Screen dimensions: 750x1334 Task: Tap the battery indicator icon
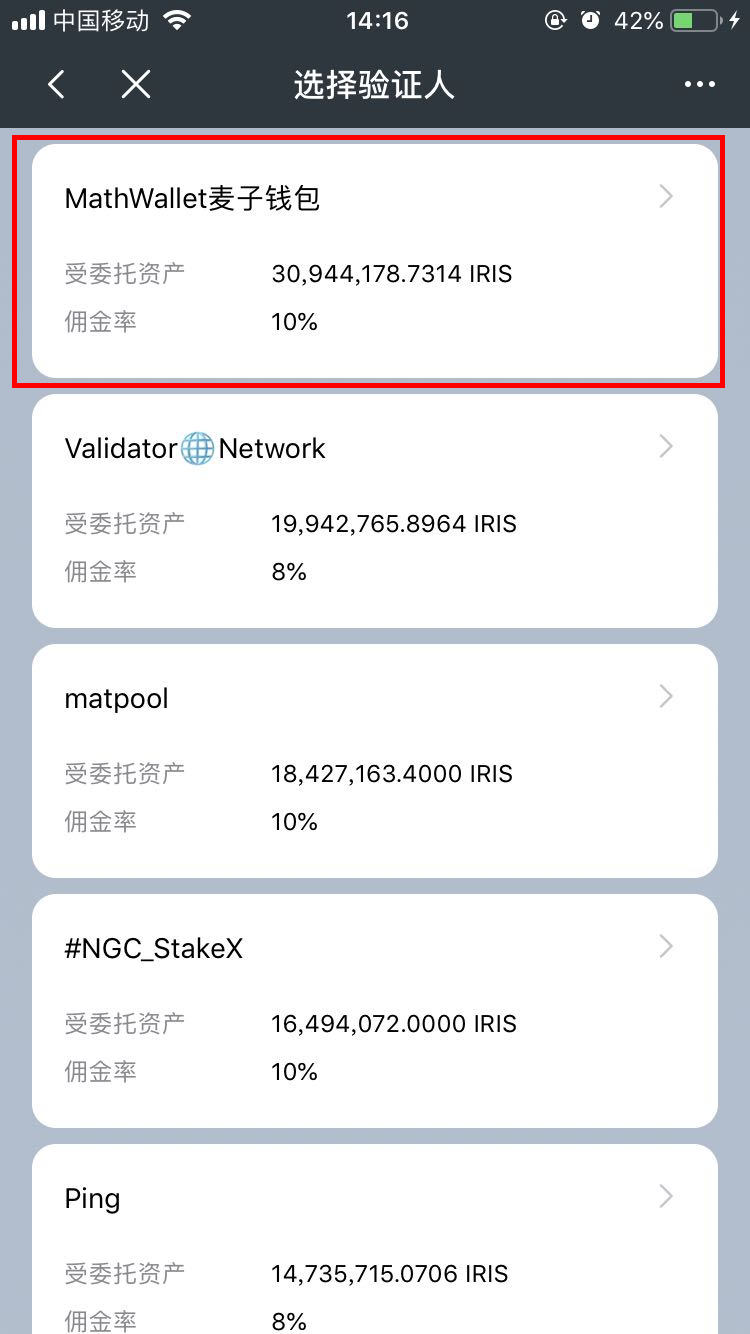696,20
